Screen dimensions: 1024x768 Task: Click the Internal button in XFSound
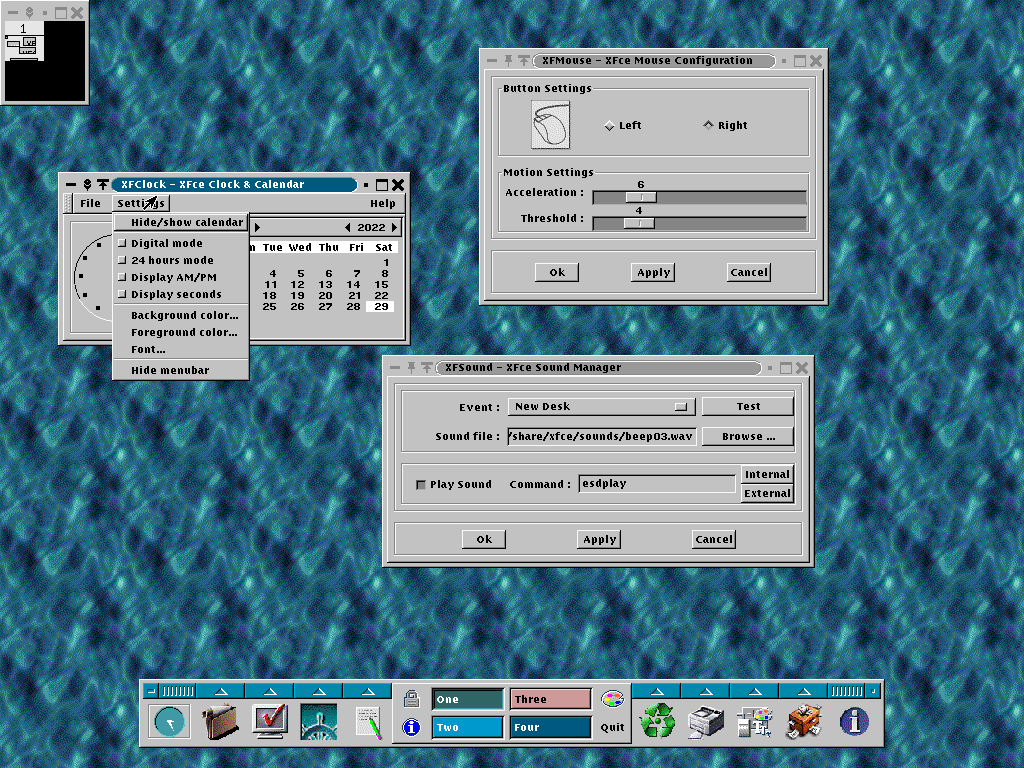coord(767,474)
